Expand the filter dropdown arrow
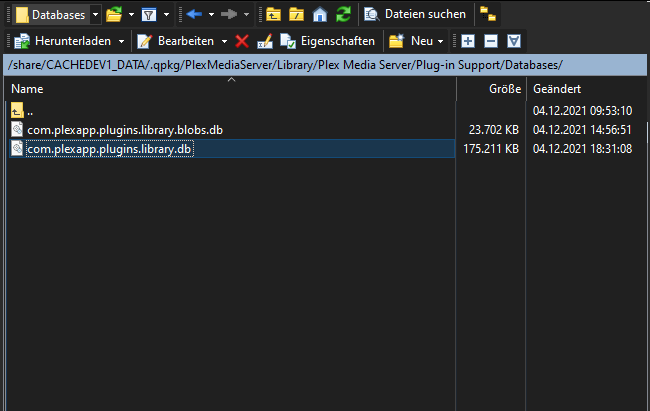The image size is (650, 411). (166, 15)
